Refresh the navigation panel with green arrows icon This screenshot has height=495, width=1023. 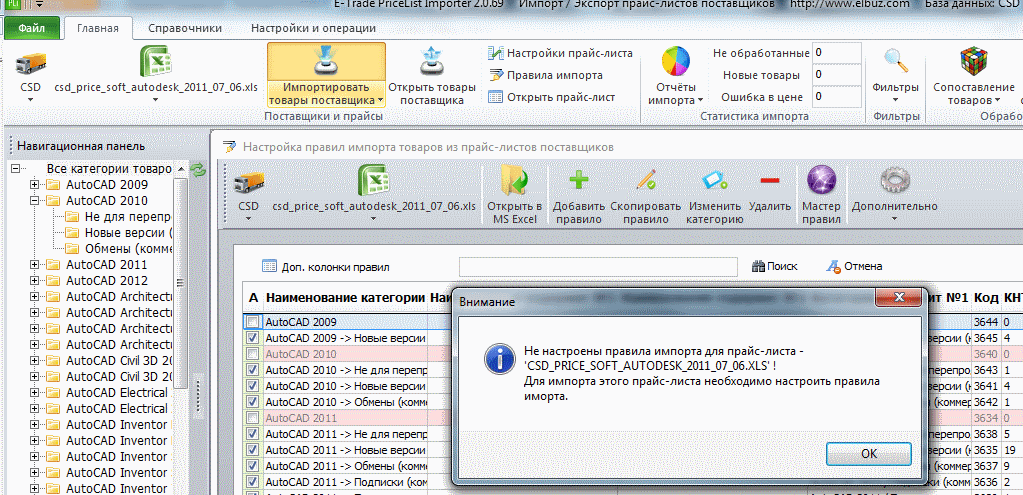coord(198,170)
